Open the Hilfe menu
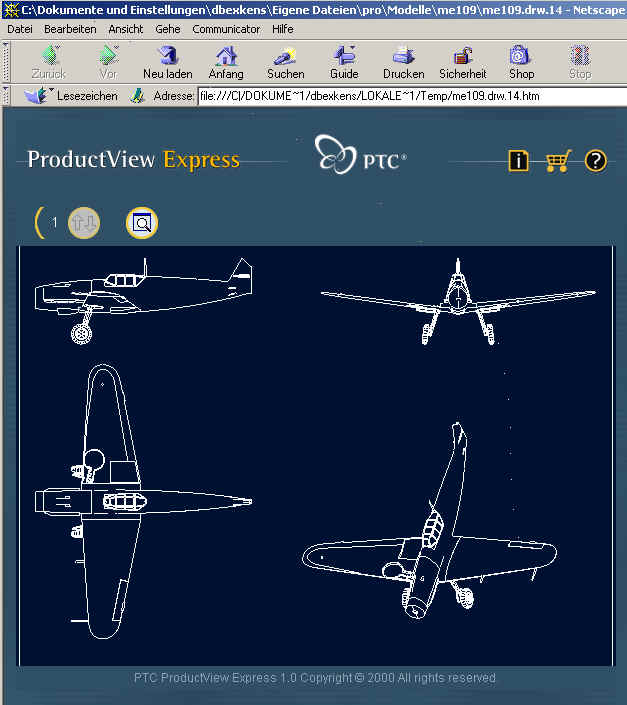Viewport: 627px width, 705px height. [283, 29]
